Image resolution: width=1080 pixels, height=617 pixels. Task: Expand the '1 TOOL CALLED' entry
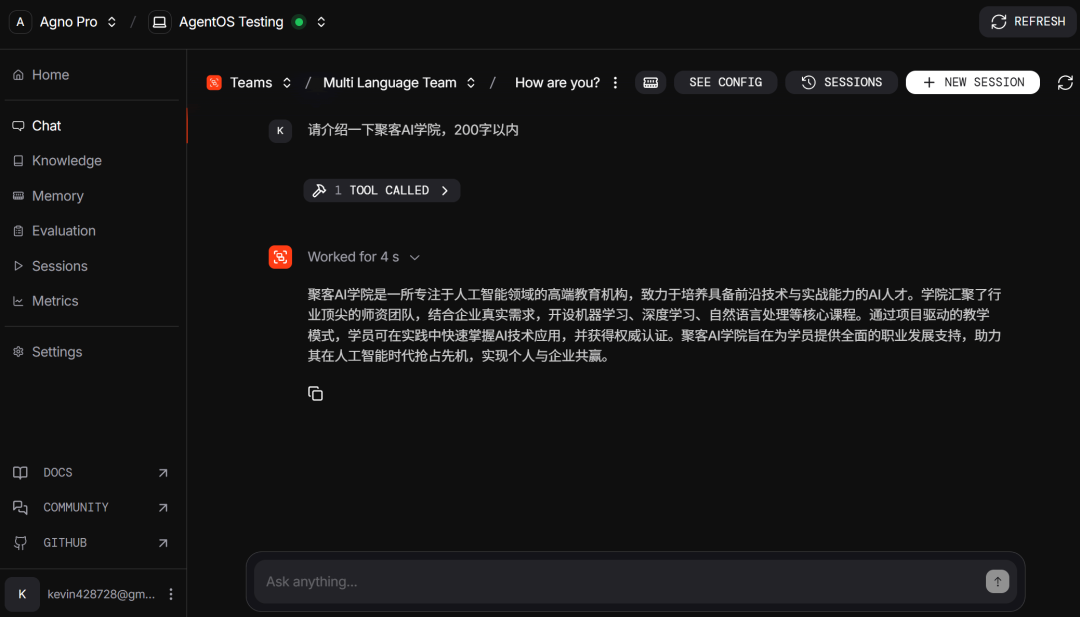tap(382, 190)
